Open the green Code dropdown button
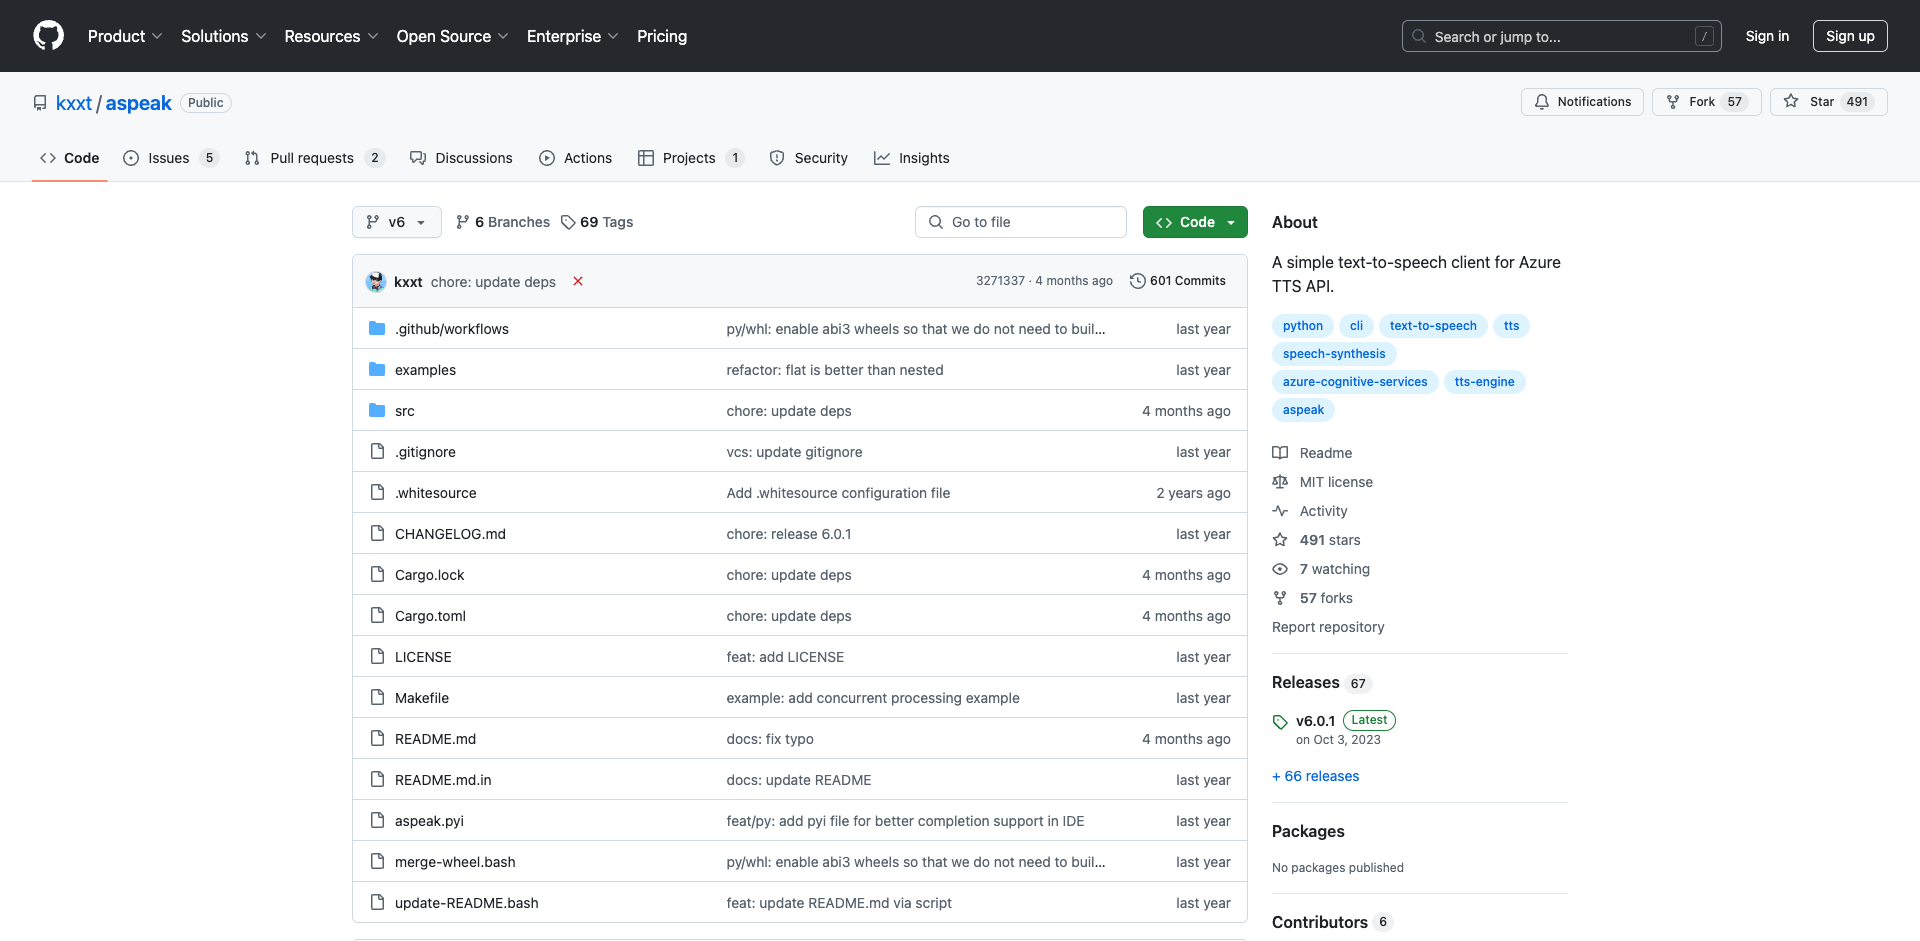The image size is (1920, 941). (x=1195, y=222)
